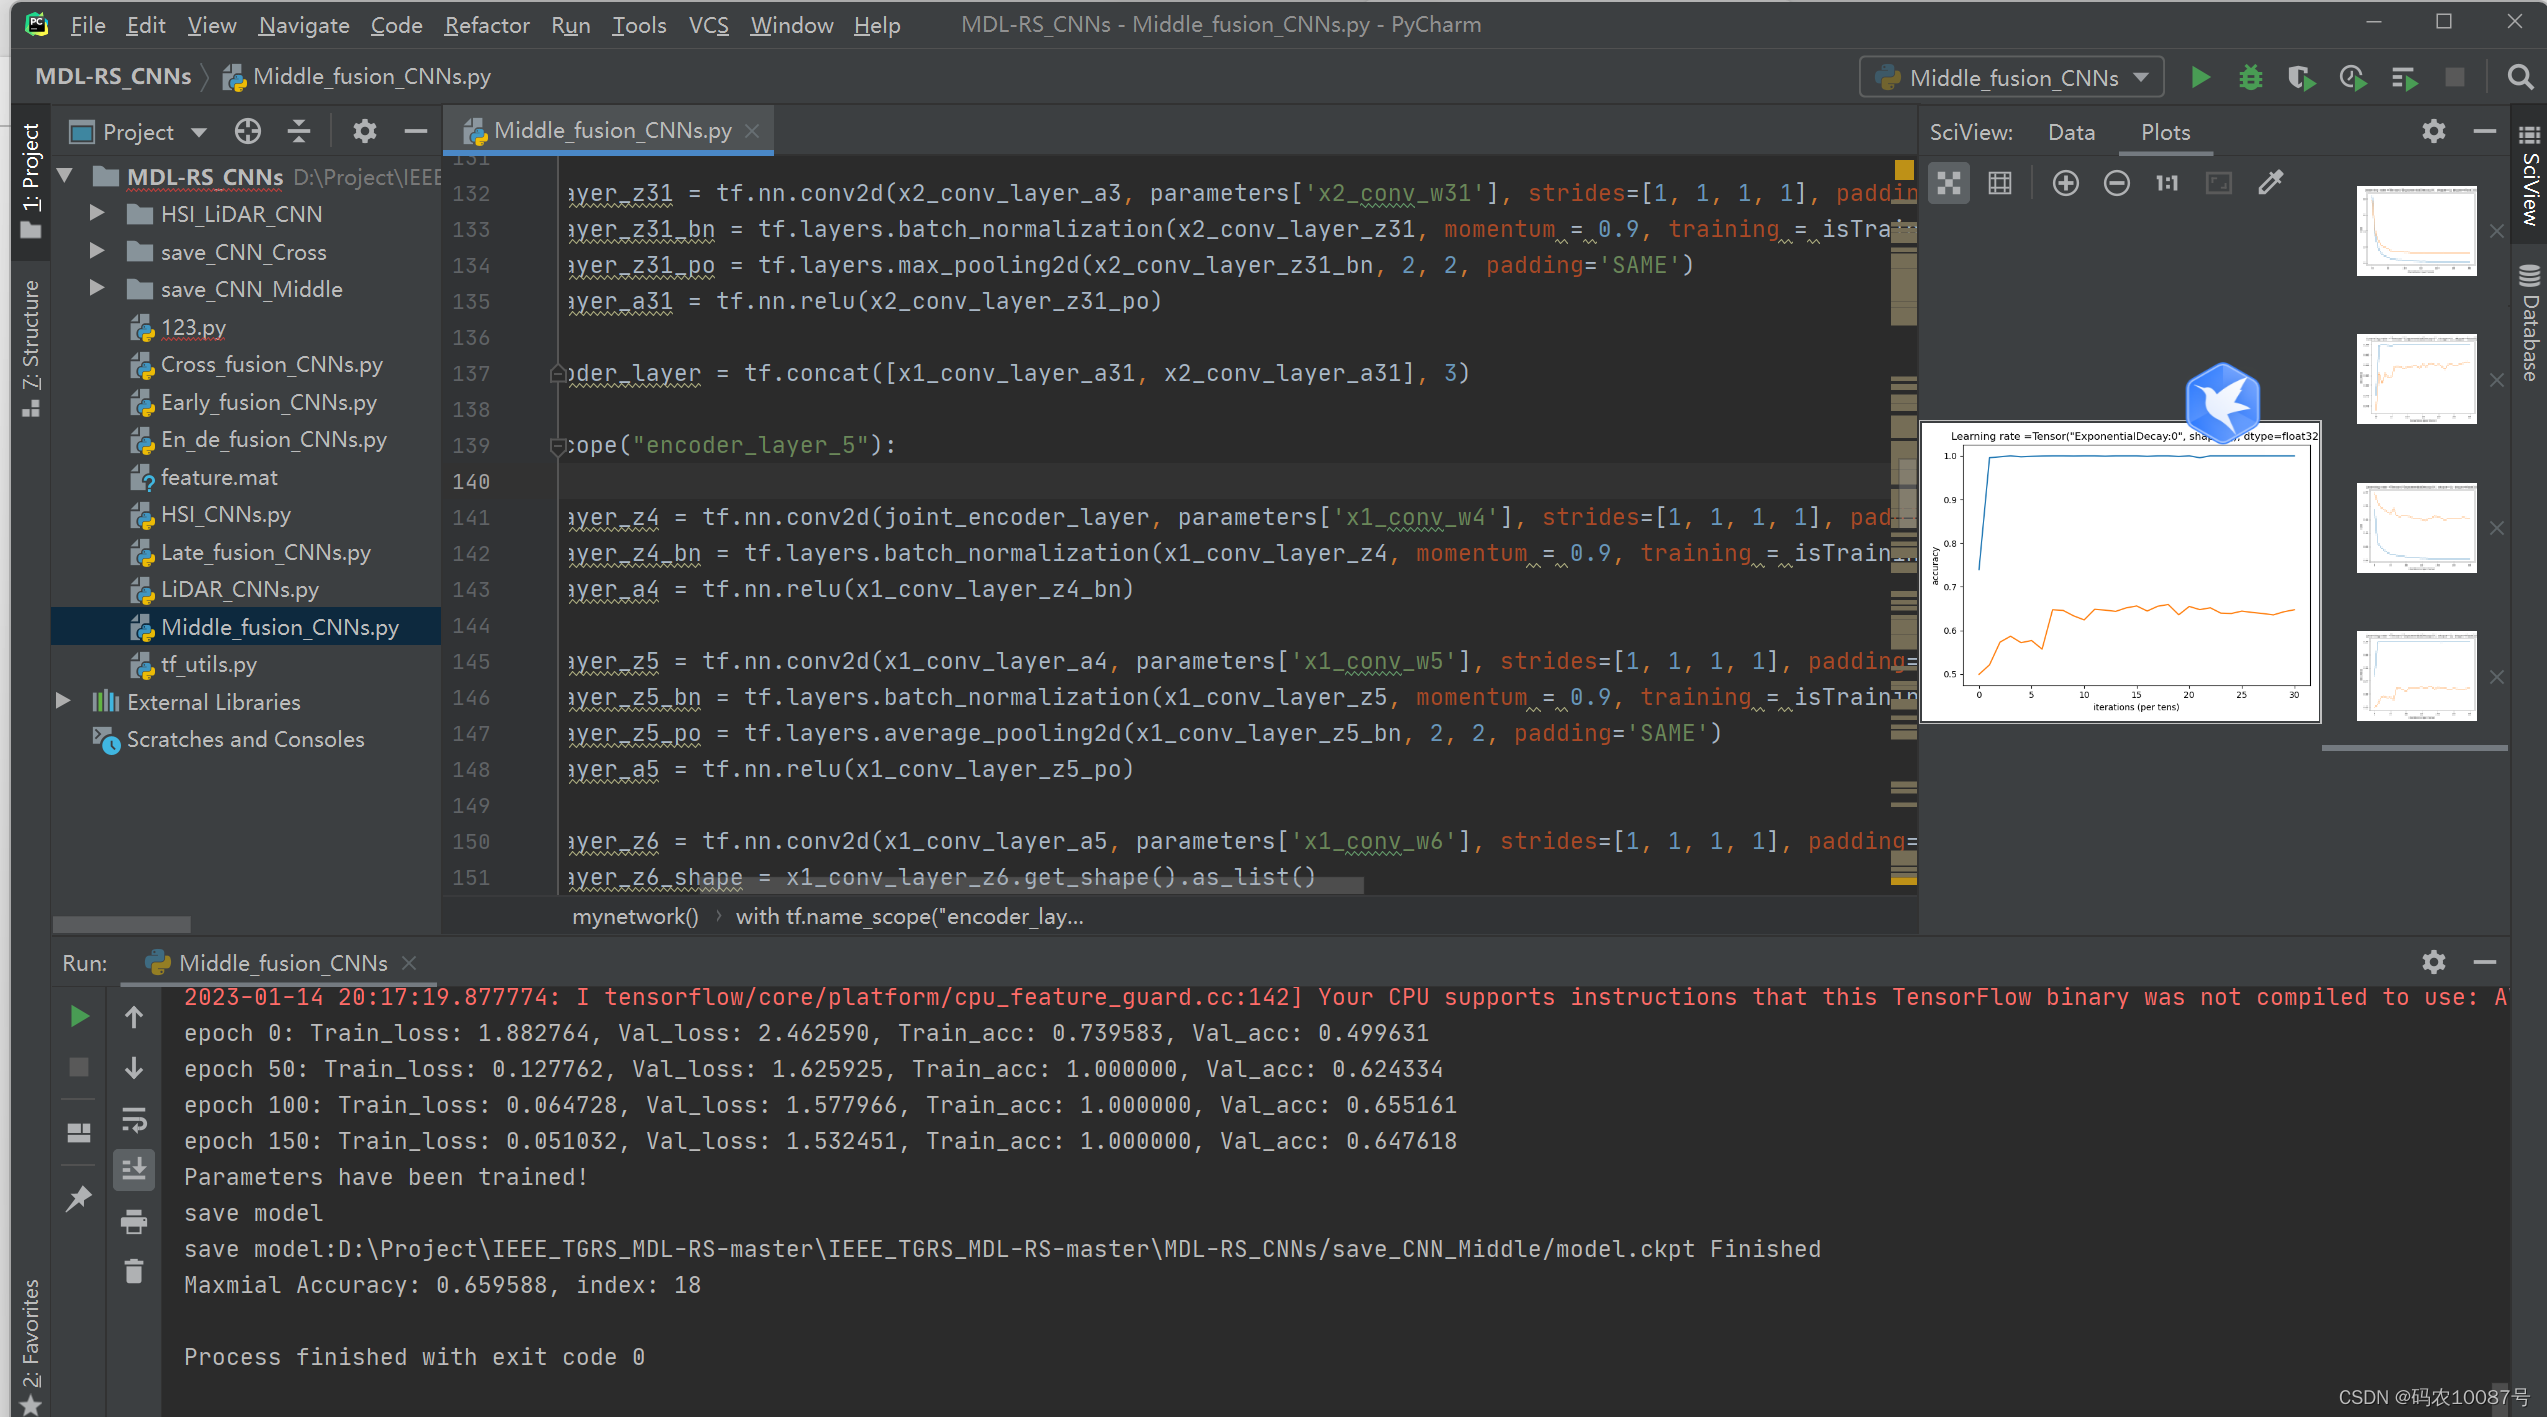Click the Run button to execute script
This screenshot has width=2547, height=1417.
(x=2200, y=75)
